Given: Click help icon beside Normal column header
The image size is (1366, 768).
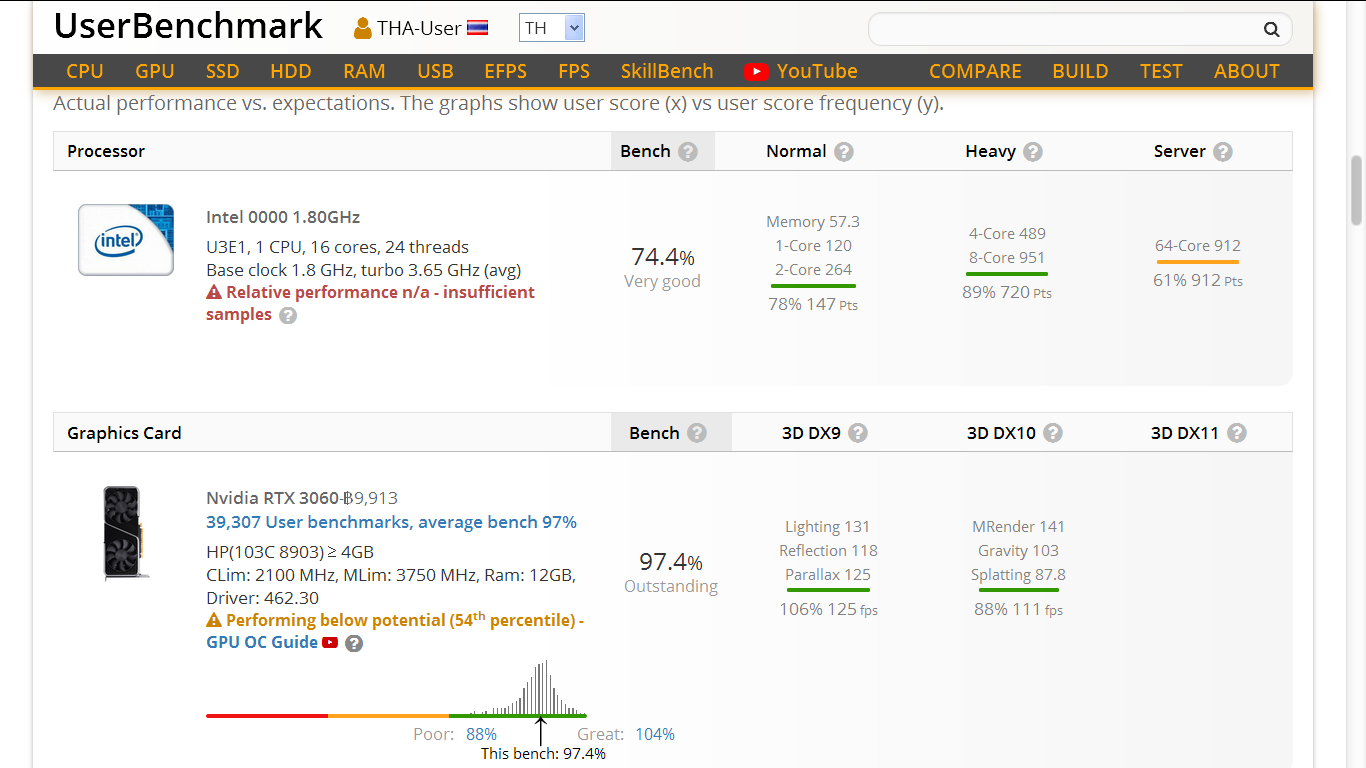Looking at the screenshot, I should [x=844, y=151].
